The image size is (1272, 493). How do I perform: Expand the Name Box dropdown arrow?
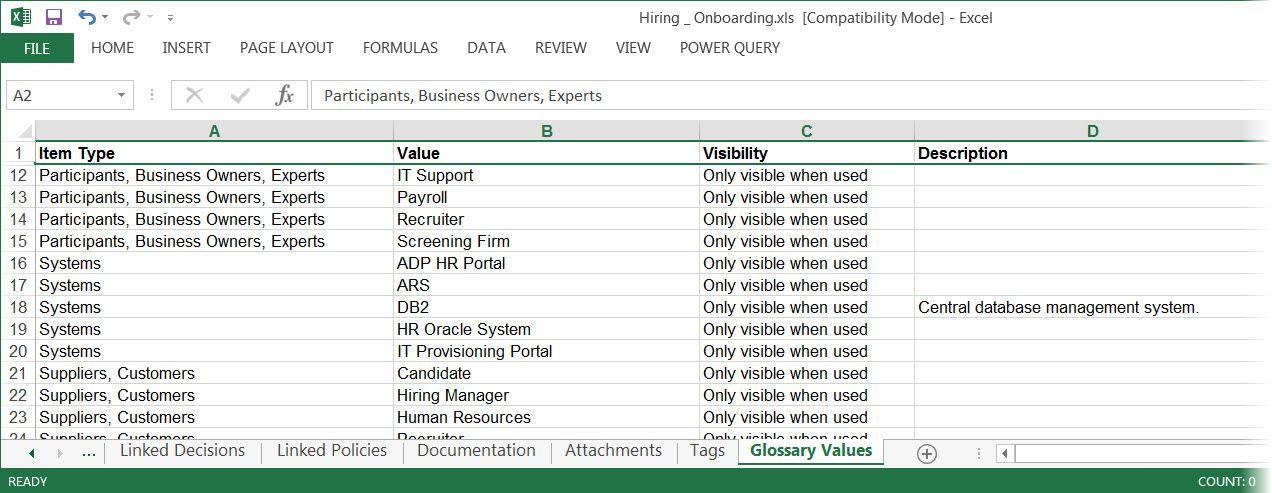click(x=122, y=96)
